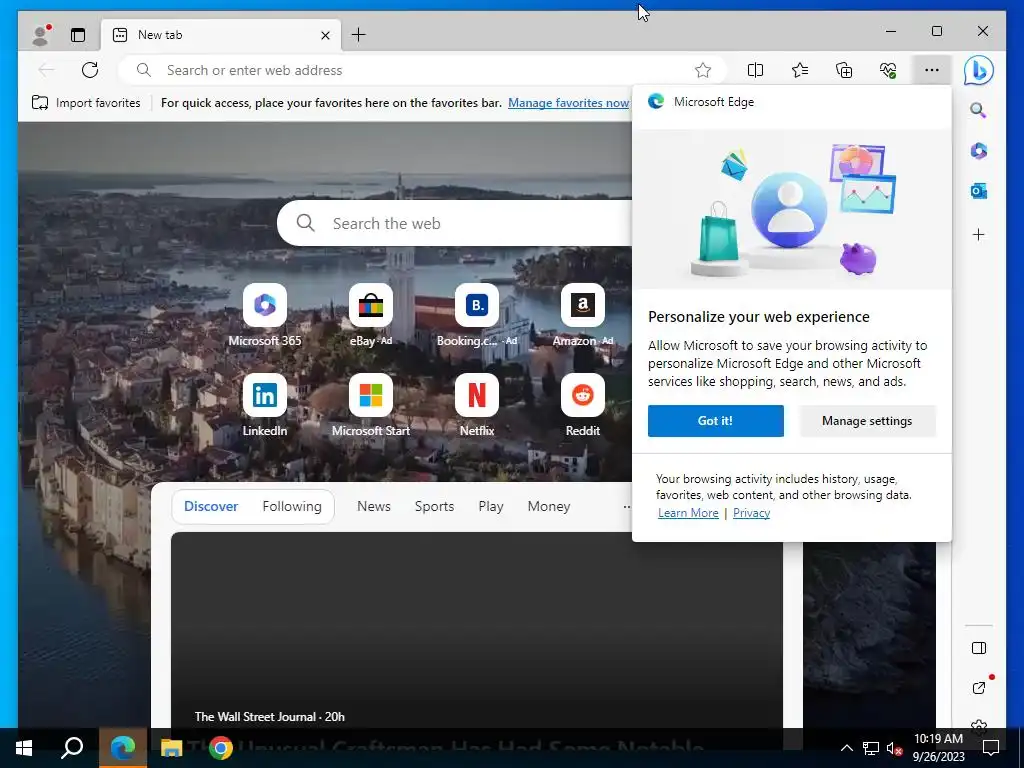Add a new tab with the plus button
The image size is (1024, 768).
[359, 35]
